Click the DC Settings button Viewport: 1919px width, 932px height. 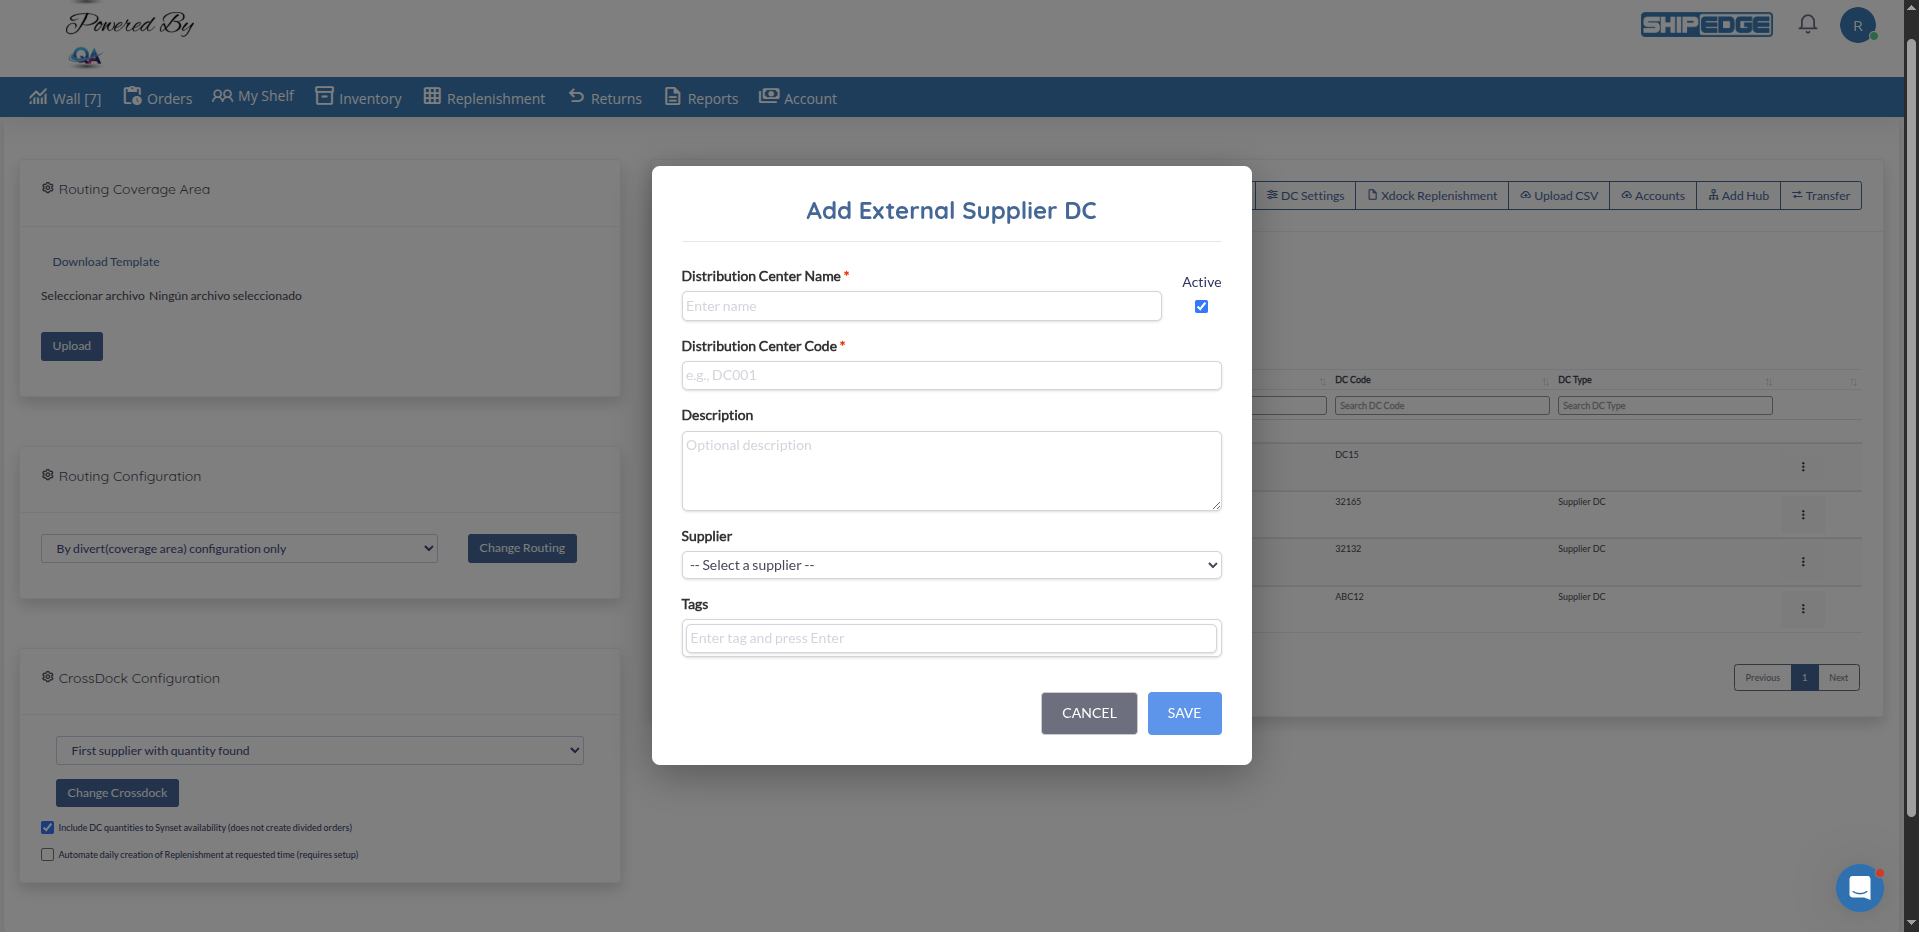tap(1305, 195)
